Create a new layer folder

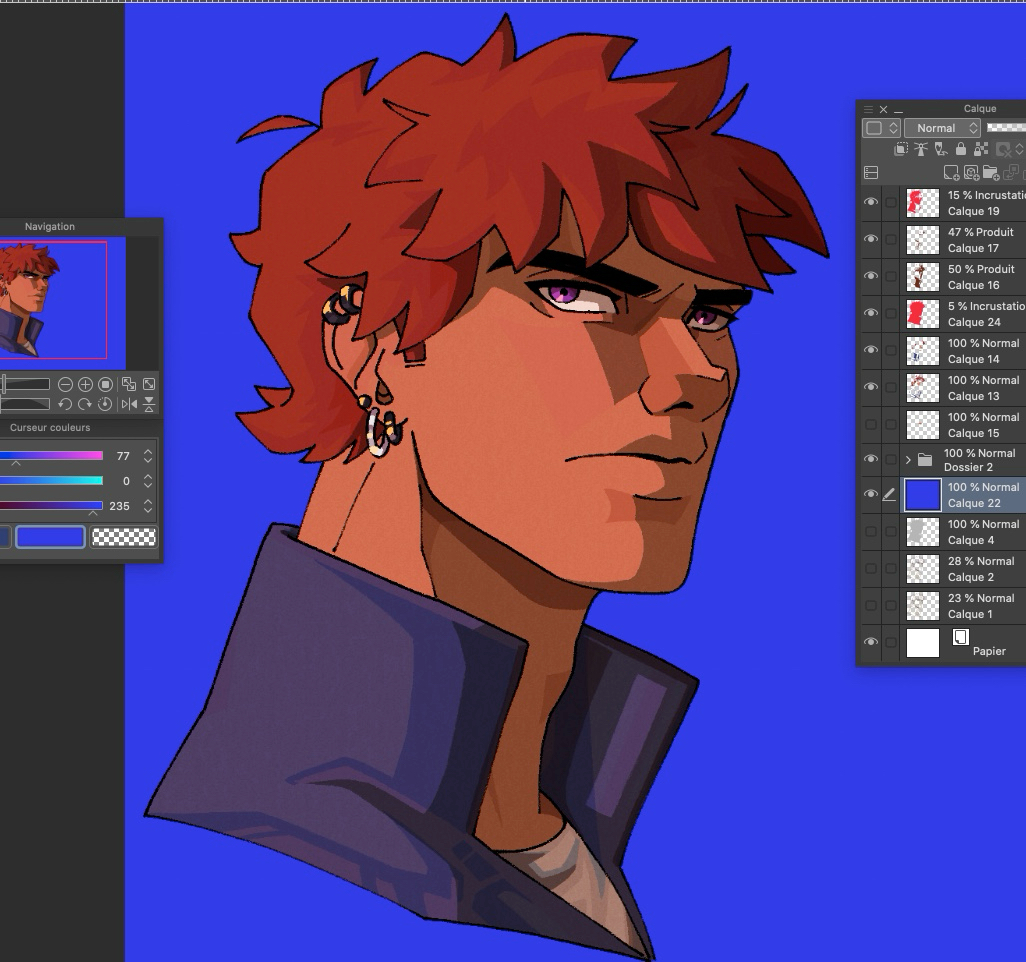991,173
